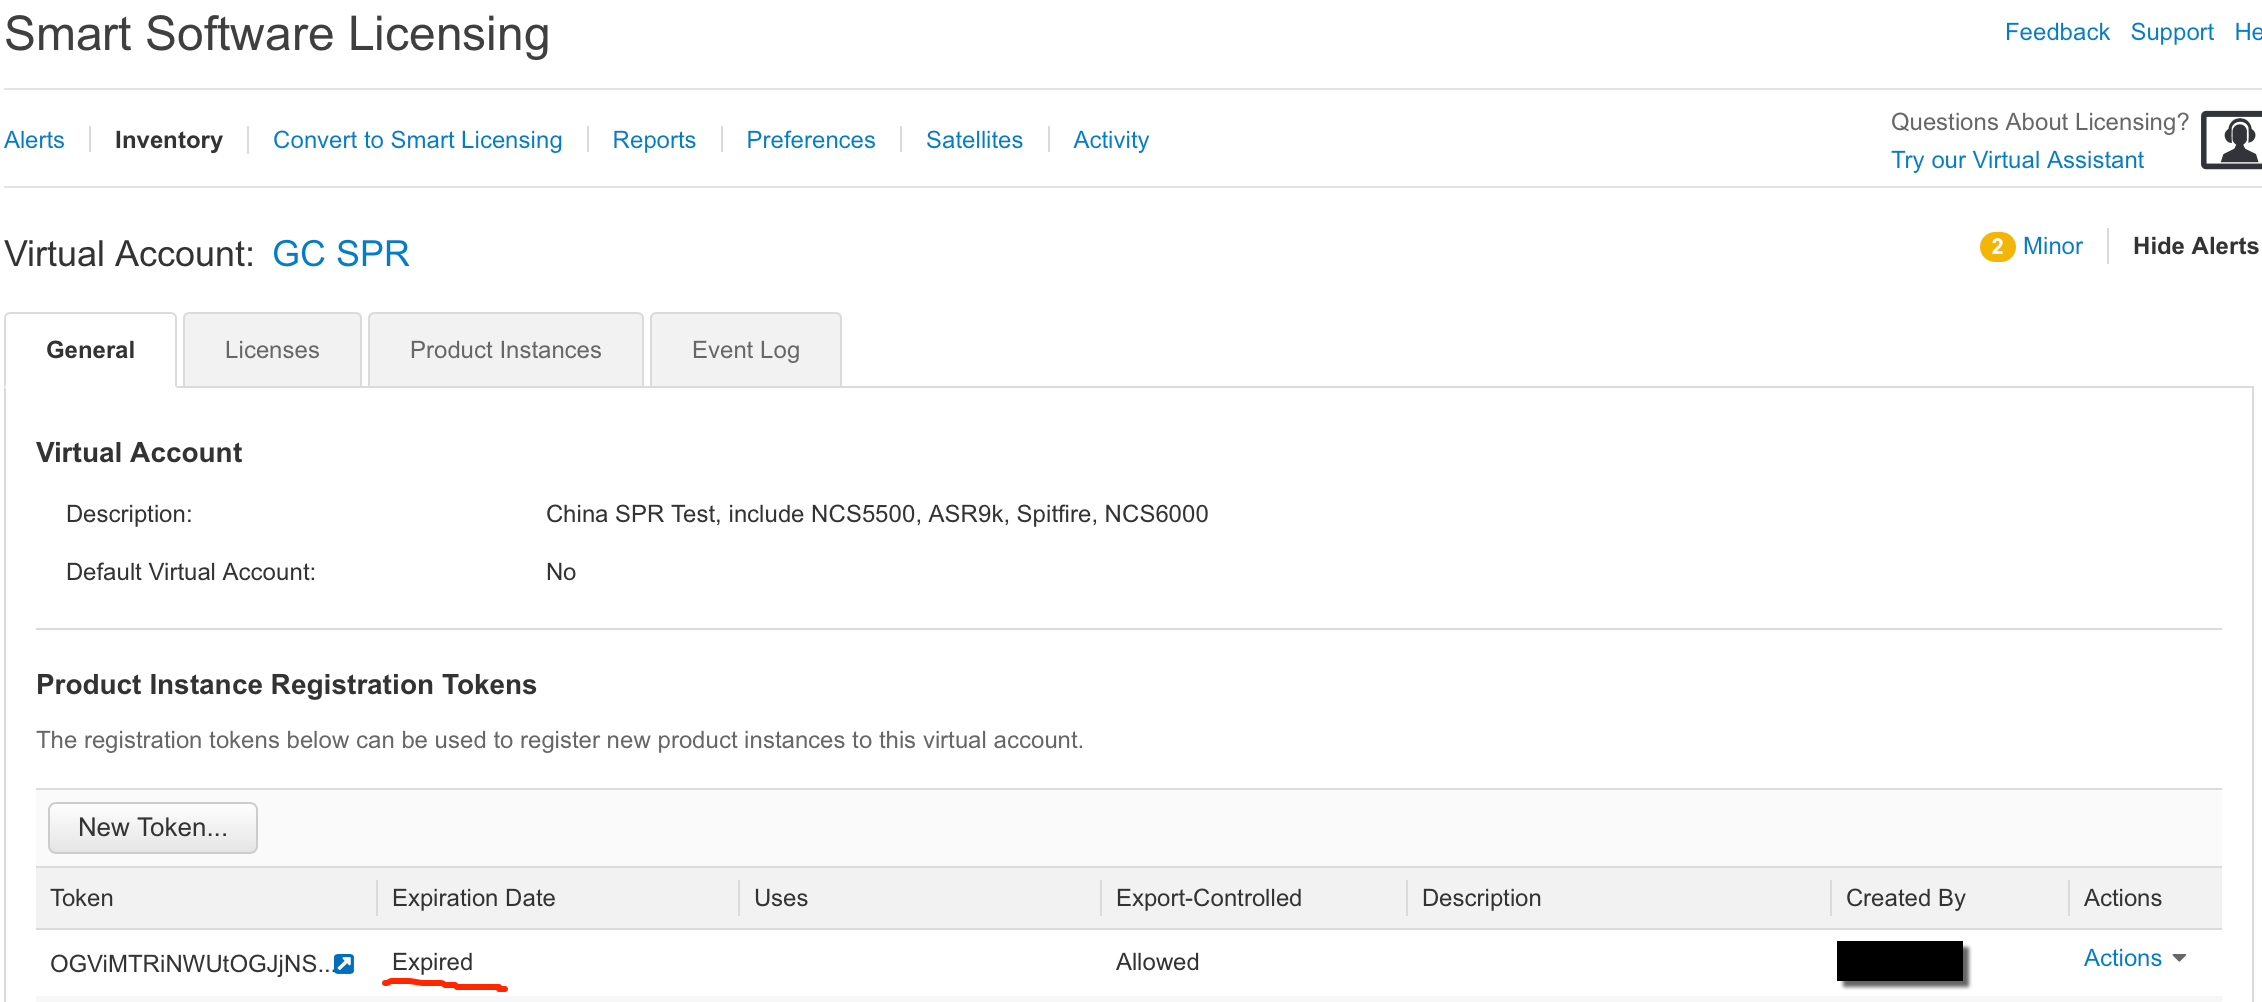Open the Preferences section
This screenshot has height=1002, width=2262.
click(x=811, y=140)
